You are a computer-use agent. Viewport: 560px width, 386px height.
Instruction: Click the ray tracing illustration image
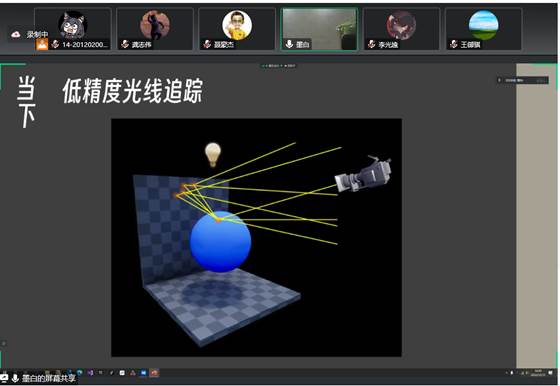pyautogui.click(x=256, y=237)
